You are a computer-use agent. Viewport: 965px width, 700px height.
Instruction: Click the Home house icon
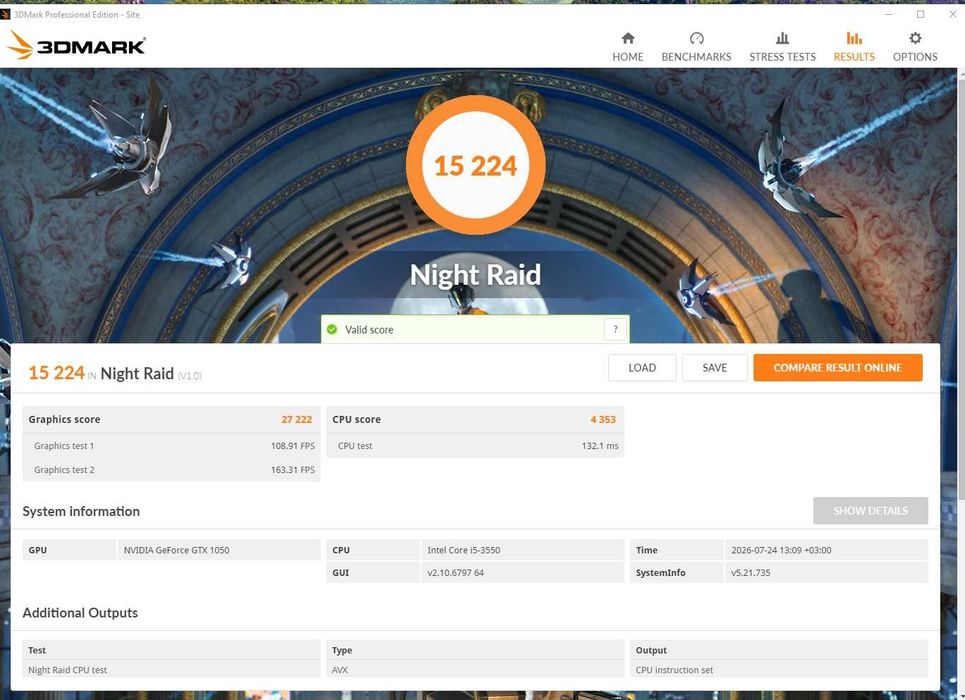(x=628, y=38)
